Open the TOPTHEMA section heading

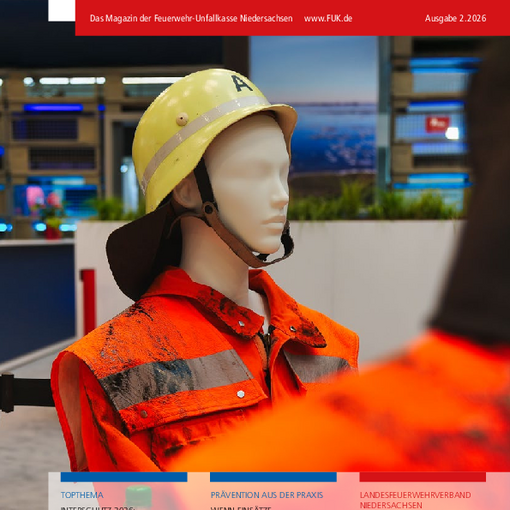point(82,495)
